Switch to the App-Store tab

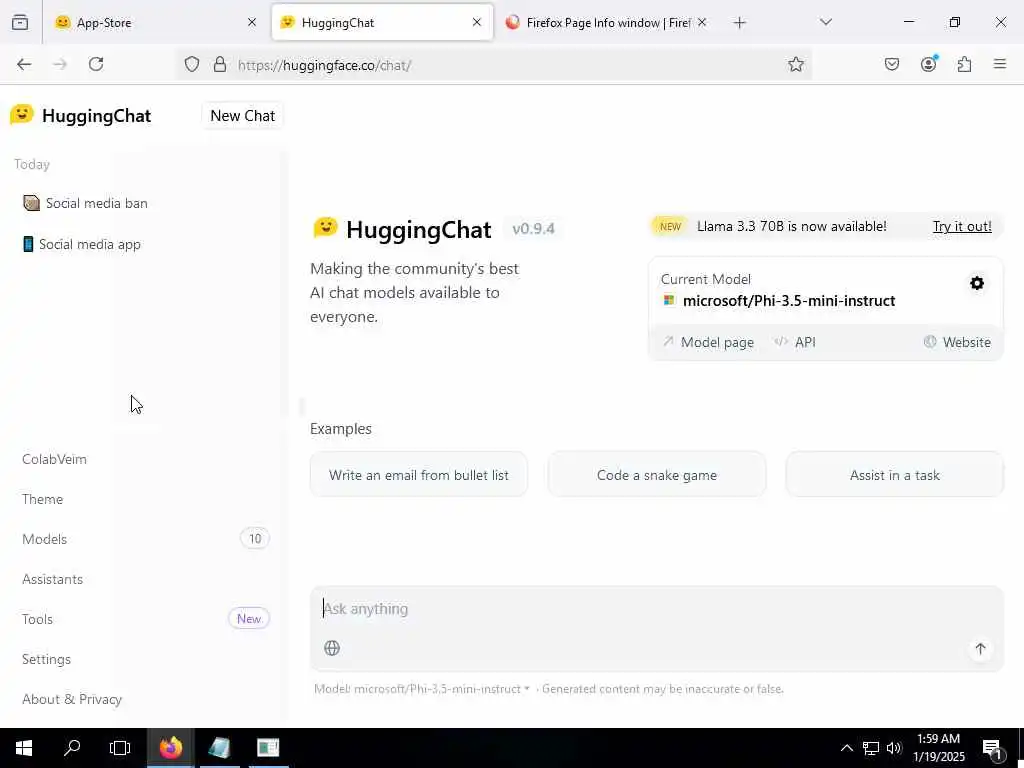[156, 23]
